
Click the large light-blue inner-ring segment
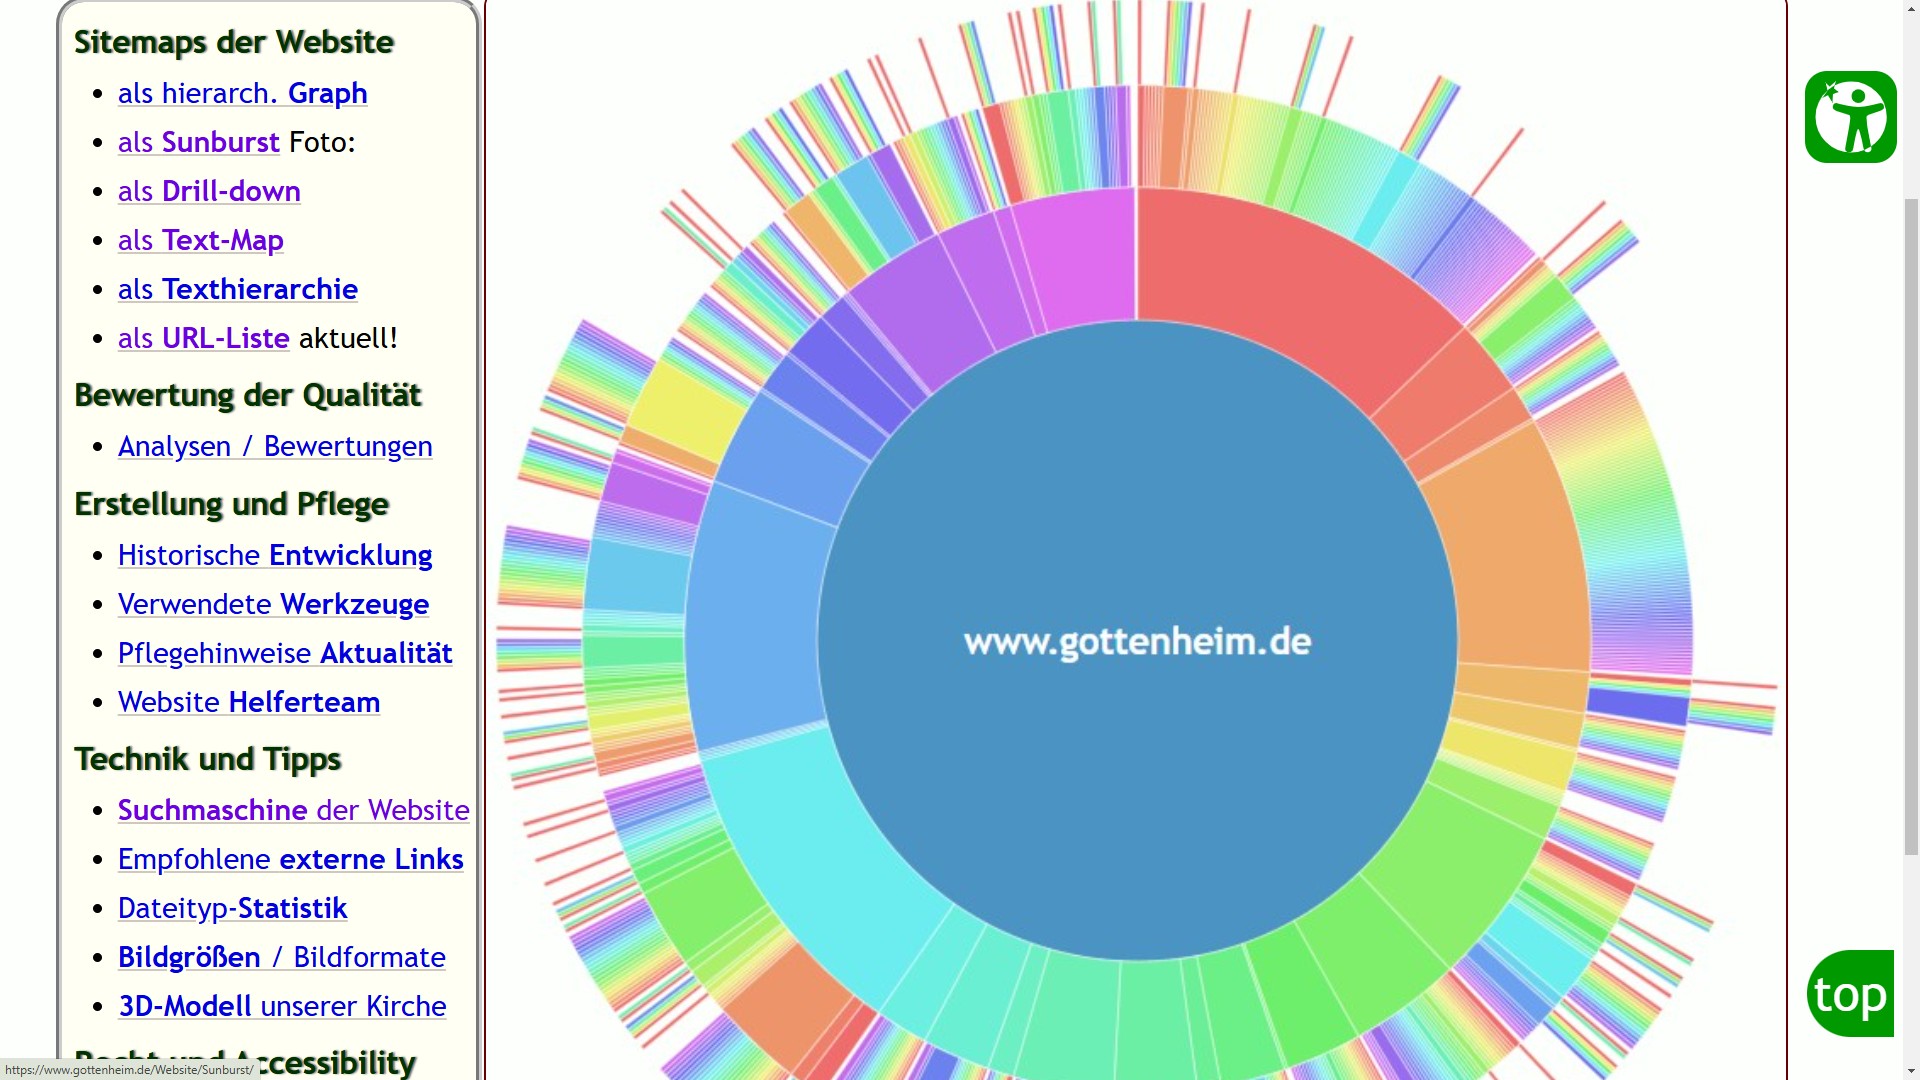755,620
